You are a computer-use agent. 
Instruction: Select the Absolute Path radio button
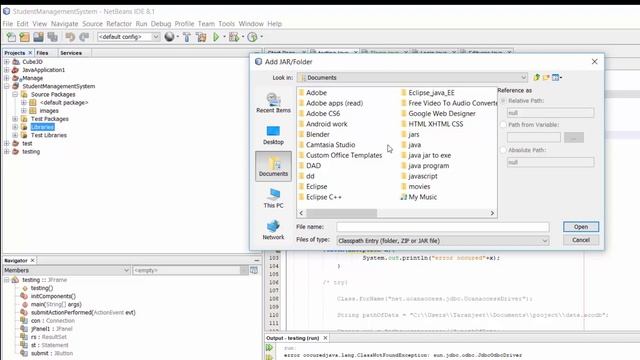[503, 150]
